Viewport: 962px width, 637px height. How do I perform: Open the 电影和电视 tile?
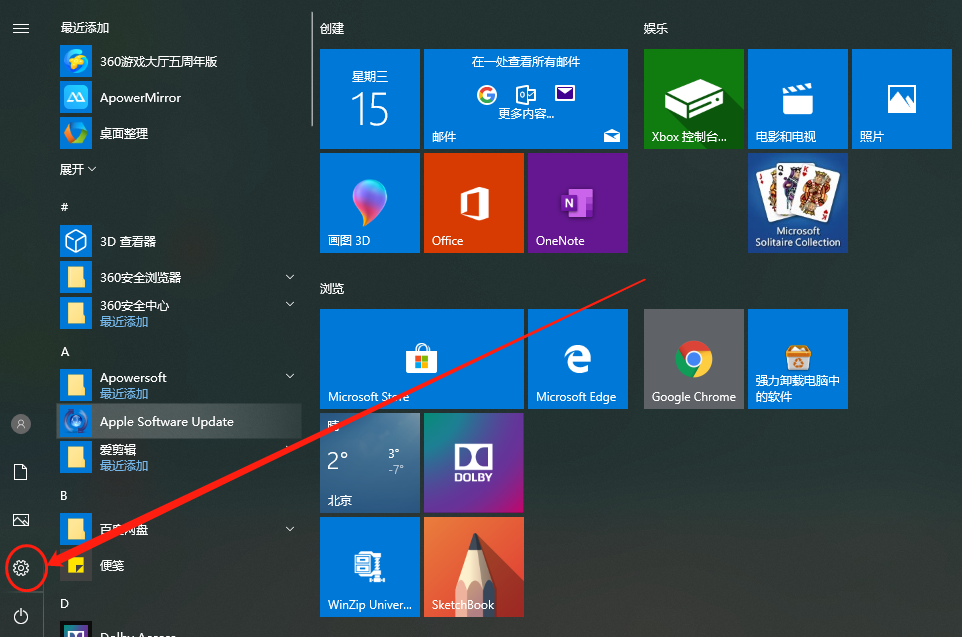pos(798,99)
